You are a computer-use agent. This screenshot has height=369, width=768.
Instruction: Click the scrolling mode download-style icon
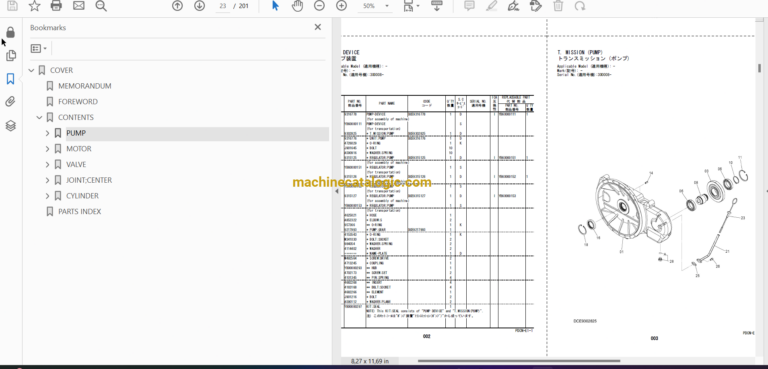click(x=436, y=6)
